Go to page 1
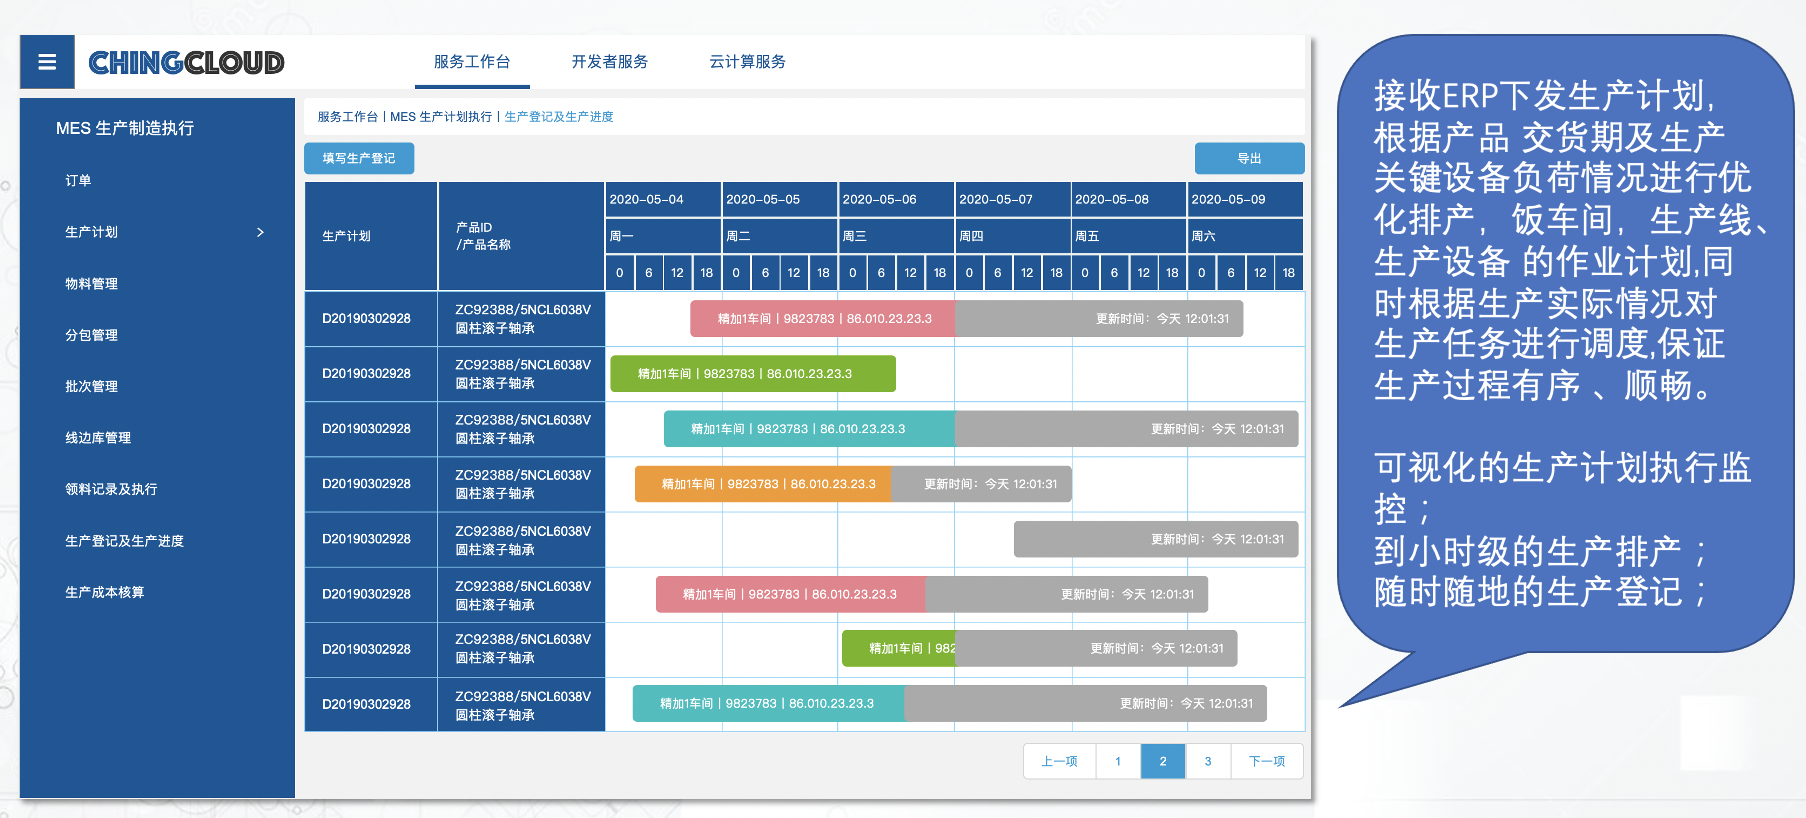1806x818 pixels. (1118, 761)
